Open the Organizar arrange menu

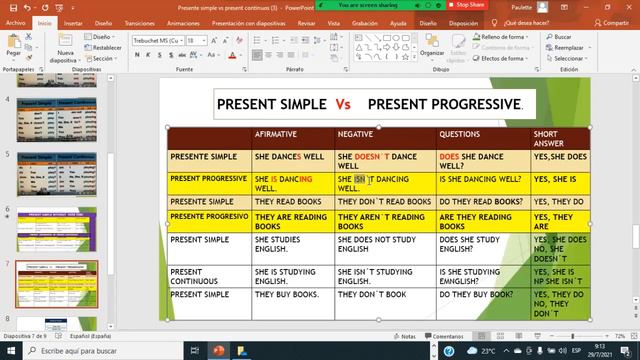click(432, 47)
